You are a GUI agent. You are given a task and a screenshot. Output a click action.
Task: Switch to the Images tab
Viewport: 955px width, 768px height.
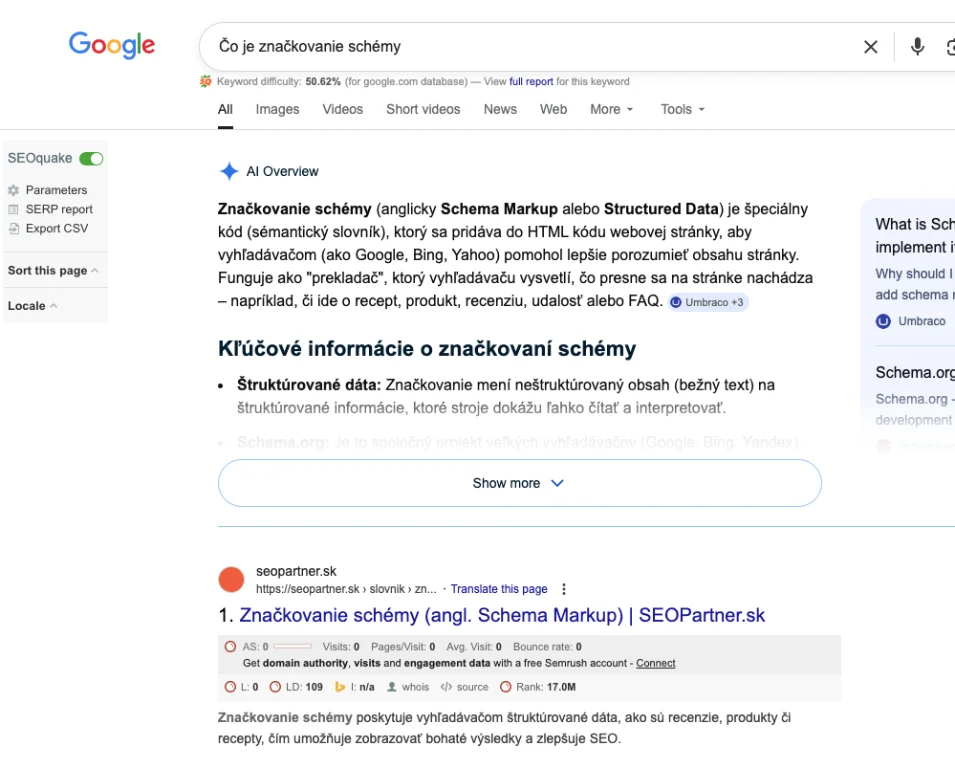[277, 109]
